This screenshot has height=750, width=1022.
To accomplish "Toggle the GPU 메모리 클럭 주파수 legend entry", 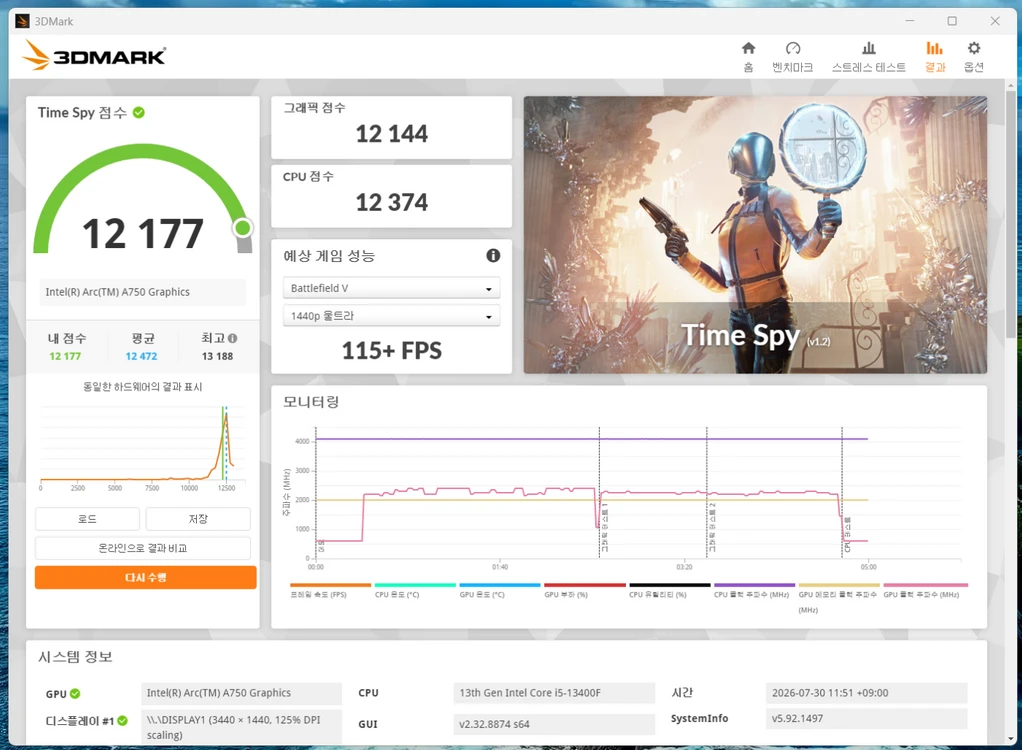I will [x=839, y=597].
